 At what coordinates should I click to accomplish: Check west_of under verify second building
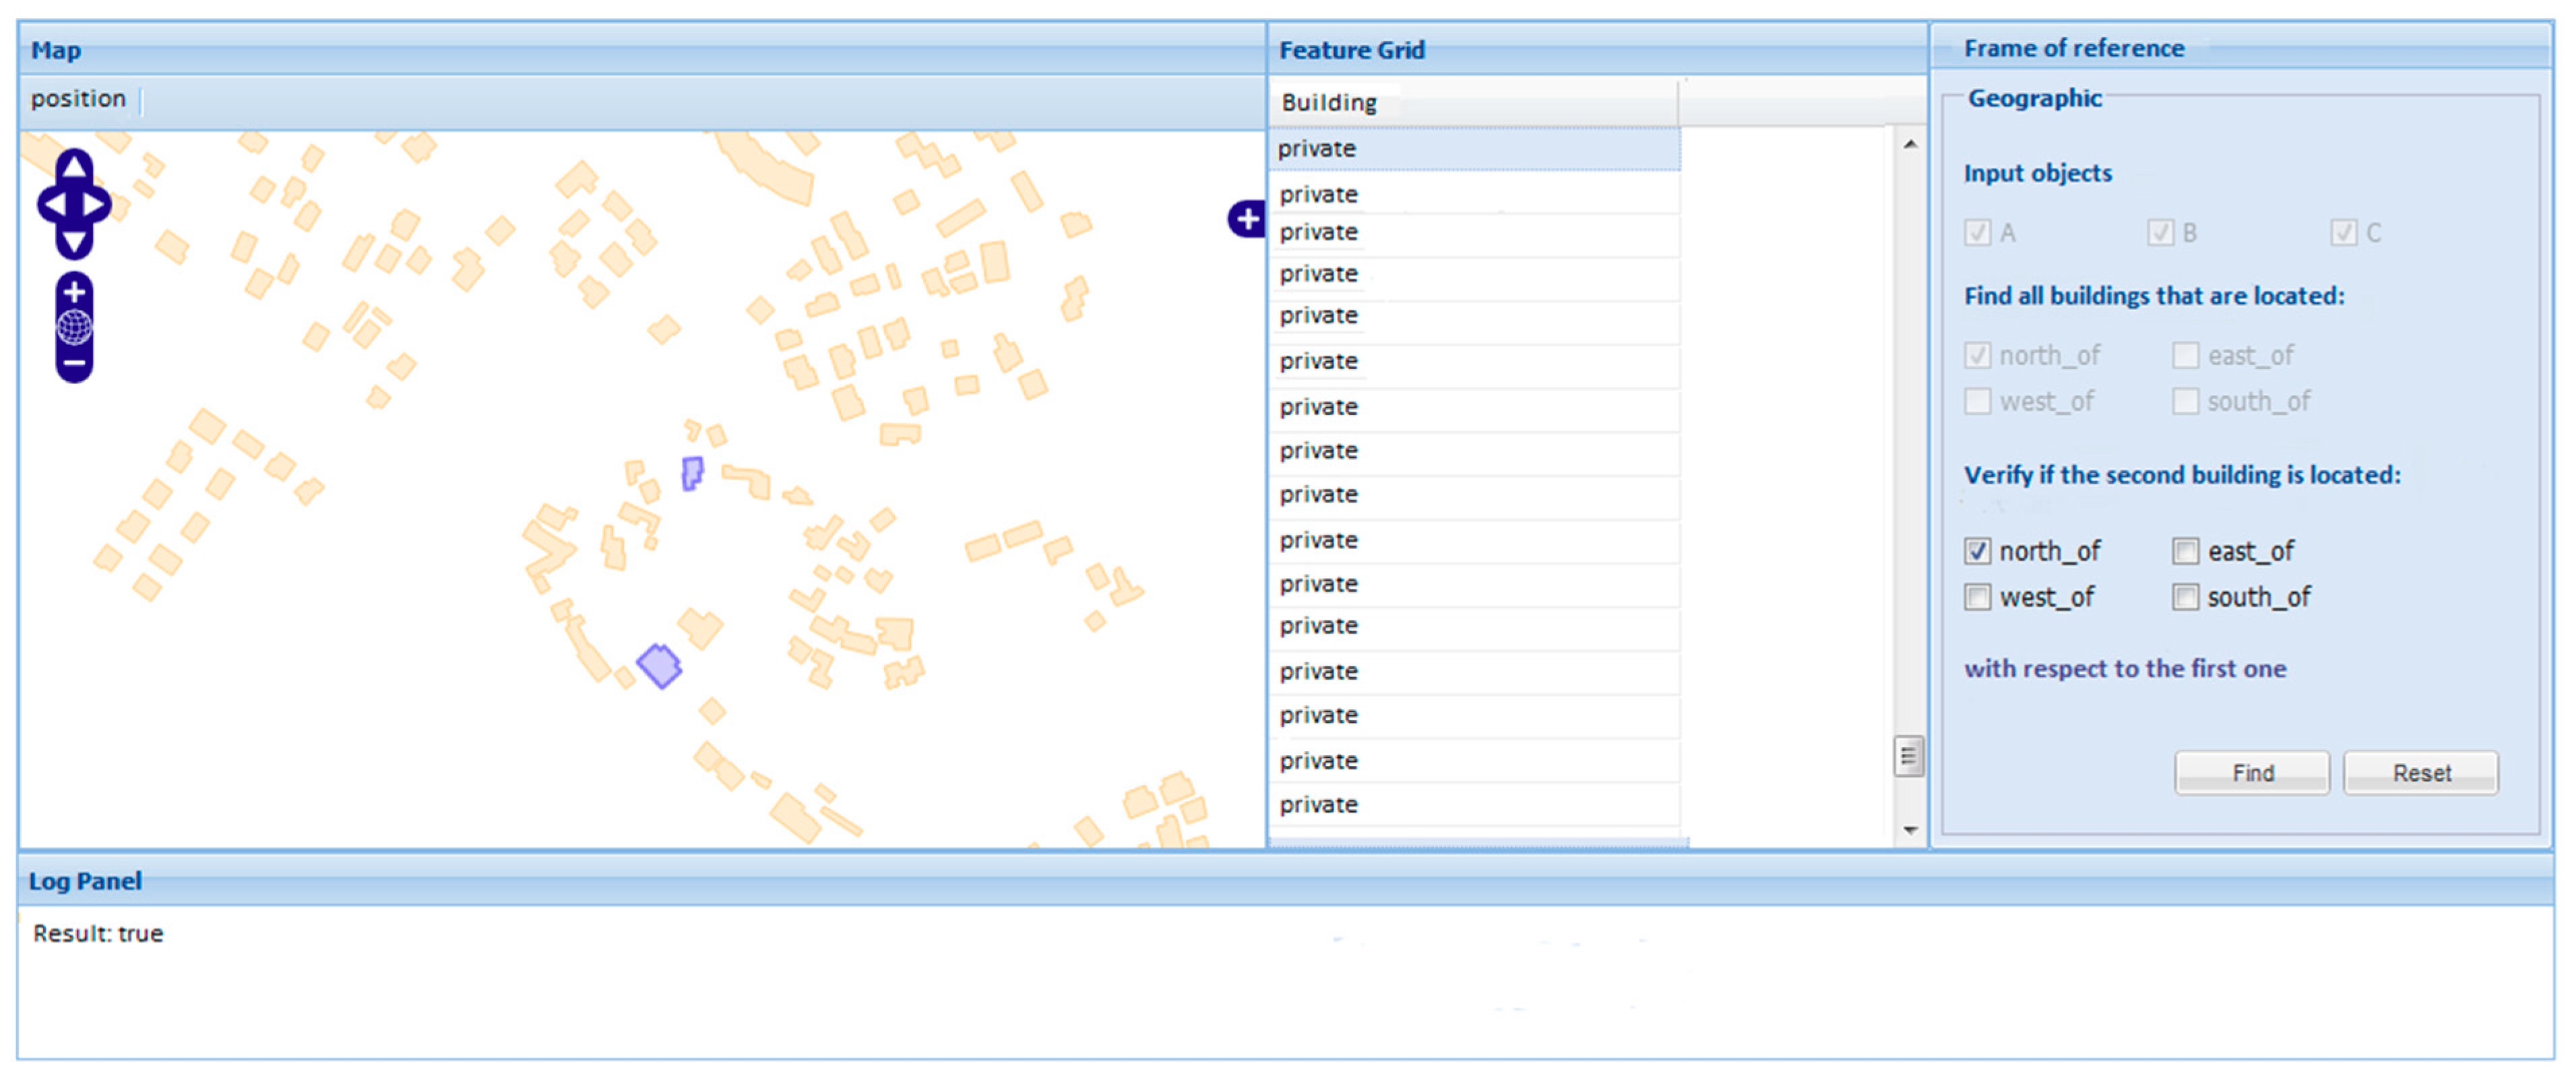[1977, 597]
